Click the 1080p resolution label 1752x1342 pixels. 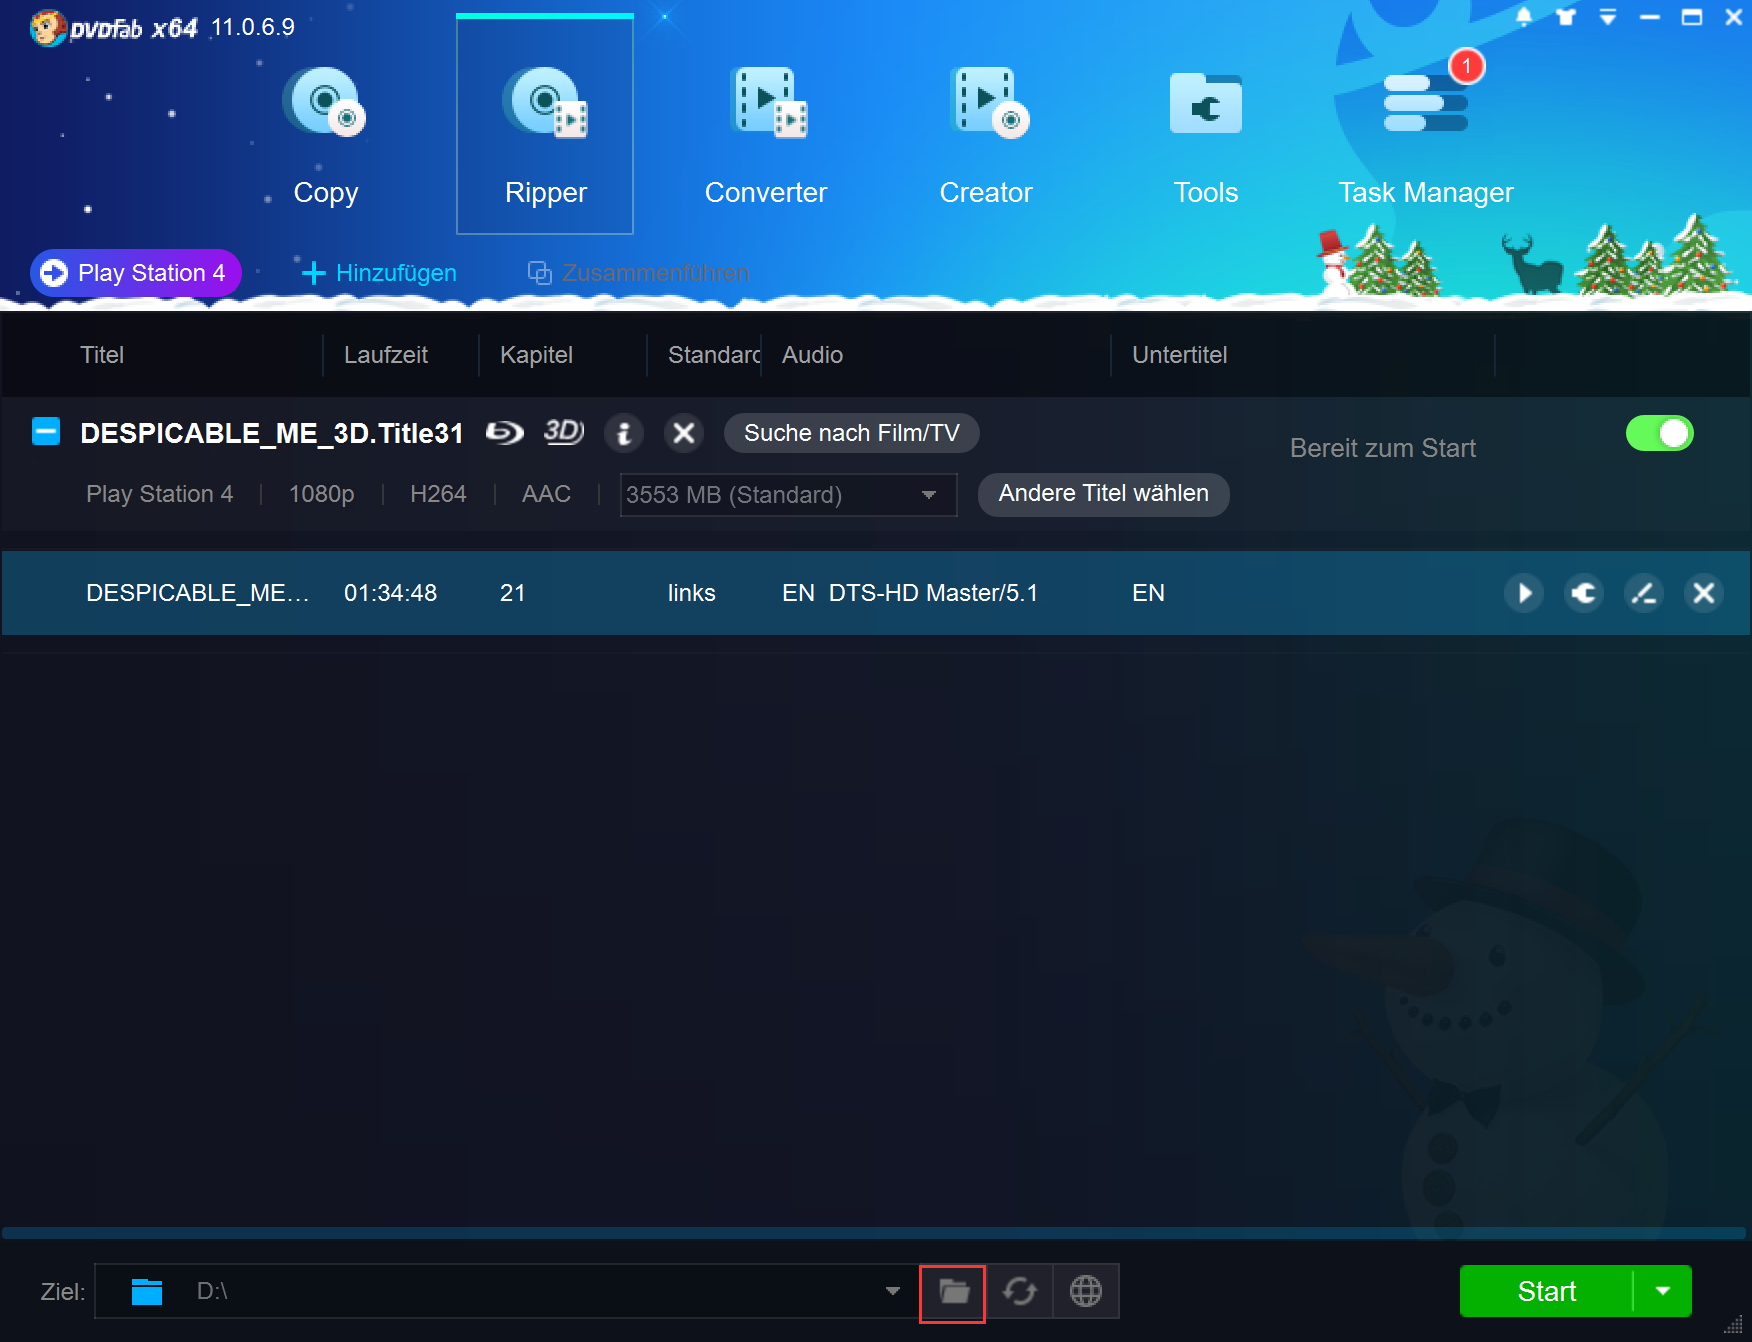[321, 494]
